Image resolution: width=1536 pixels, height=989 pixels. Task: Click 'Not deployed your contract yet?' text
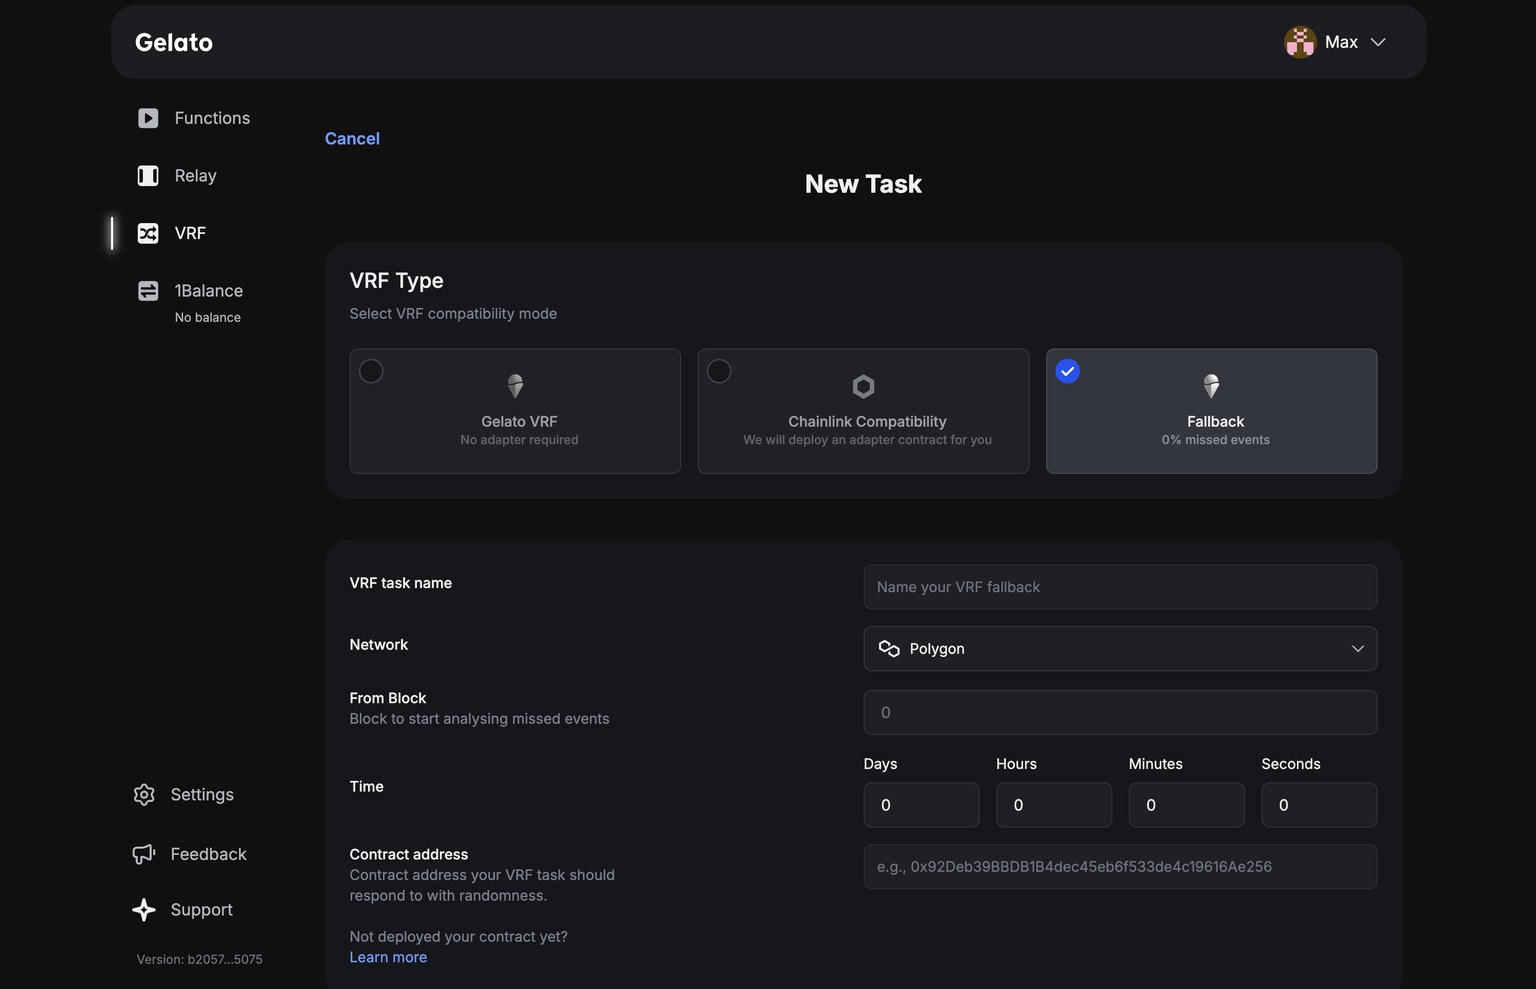(x=458, y=937)
